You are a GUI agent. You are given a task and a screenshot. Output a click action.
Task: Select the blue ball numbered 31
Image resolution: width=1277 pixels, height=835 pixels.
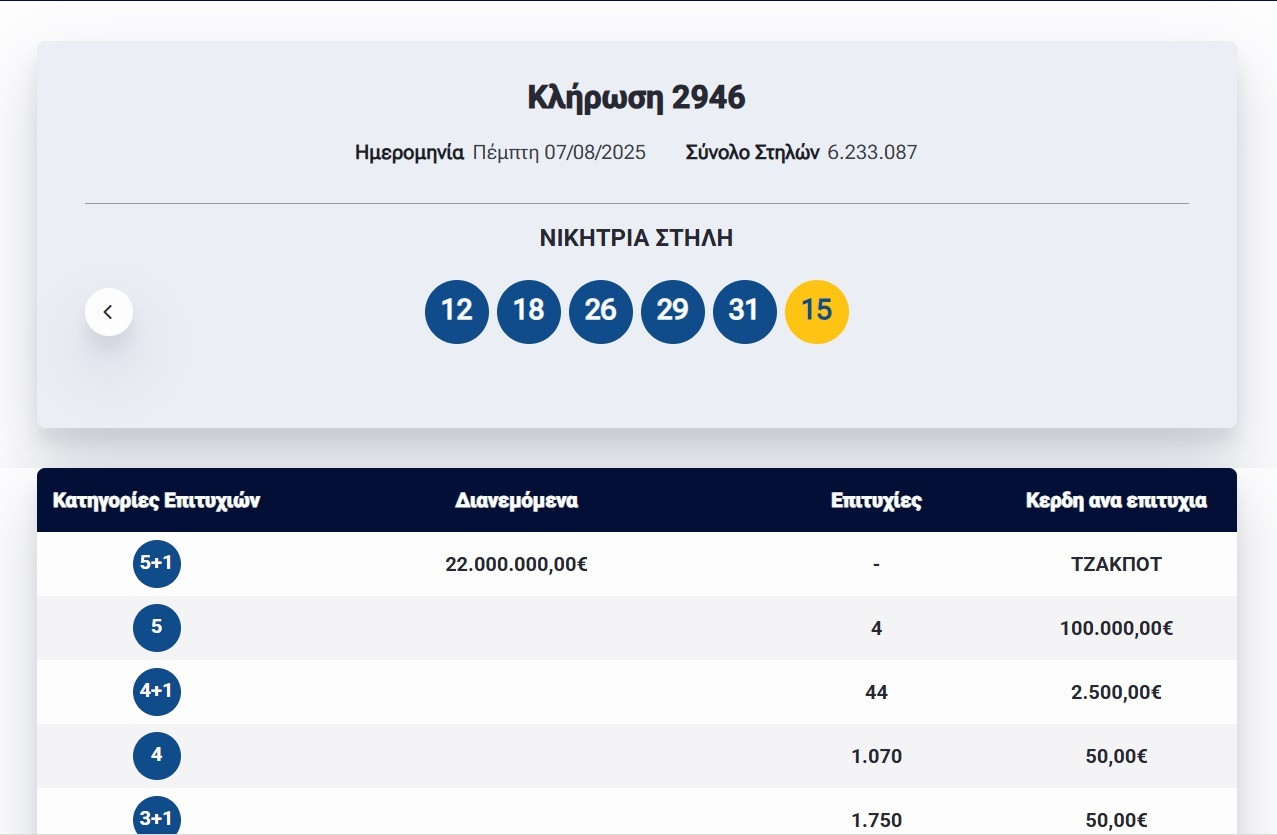(x=744, y=312)
